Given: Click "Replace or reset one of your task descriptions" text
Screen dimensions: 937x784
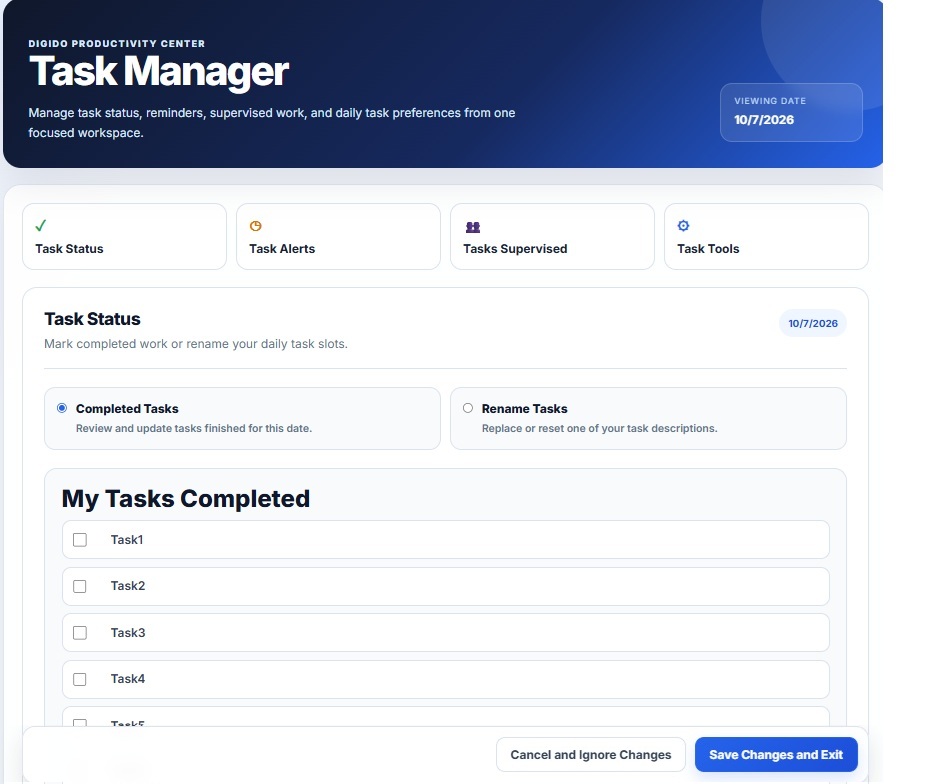Looking at the screenshot, I should [599, 428].
